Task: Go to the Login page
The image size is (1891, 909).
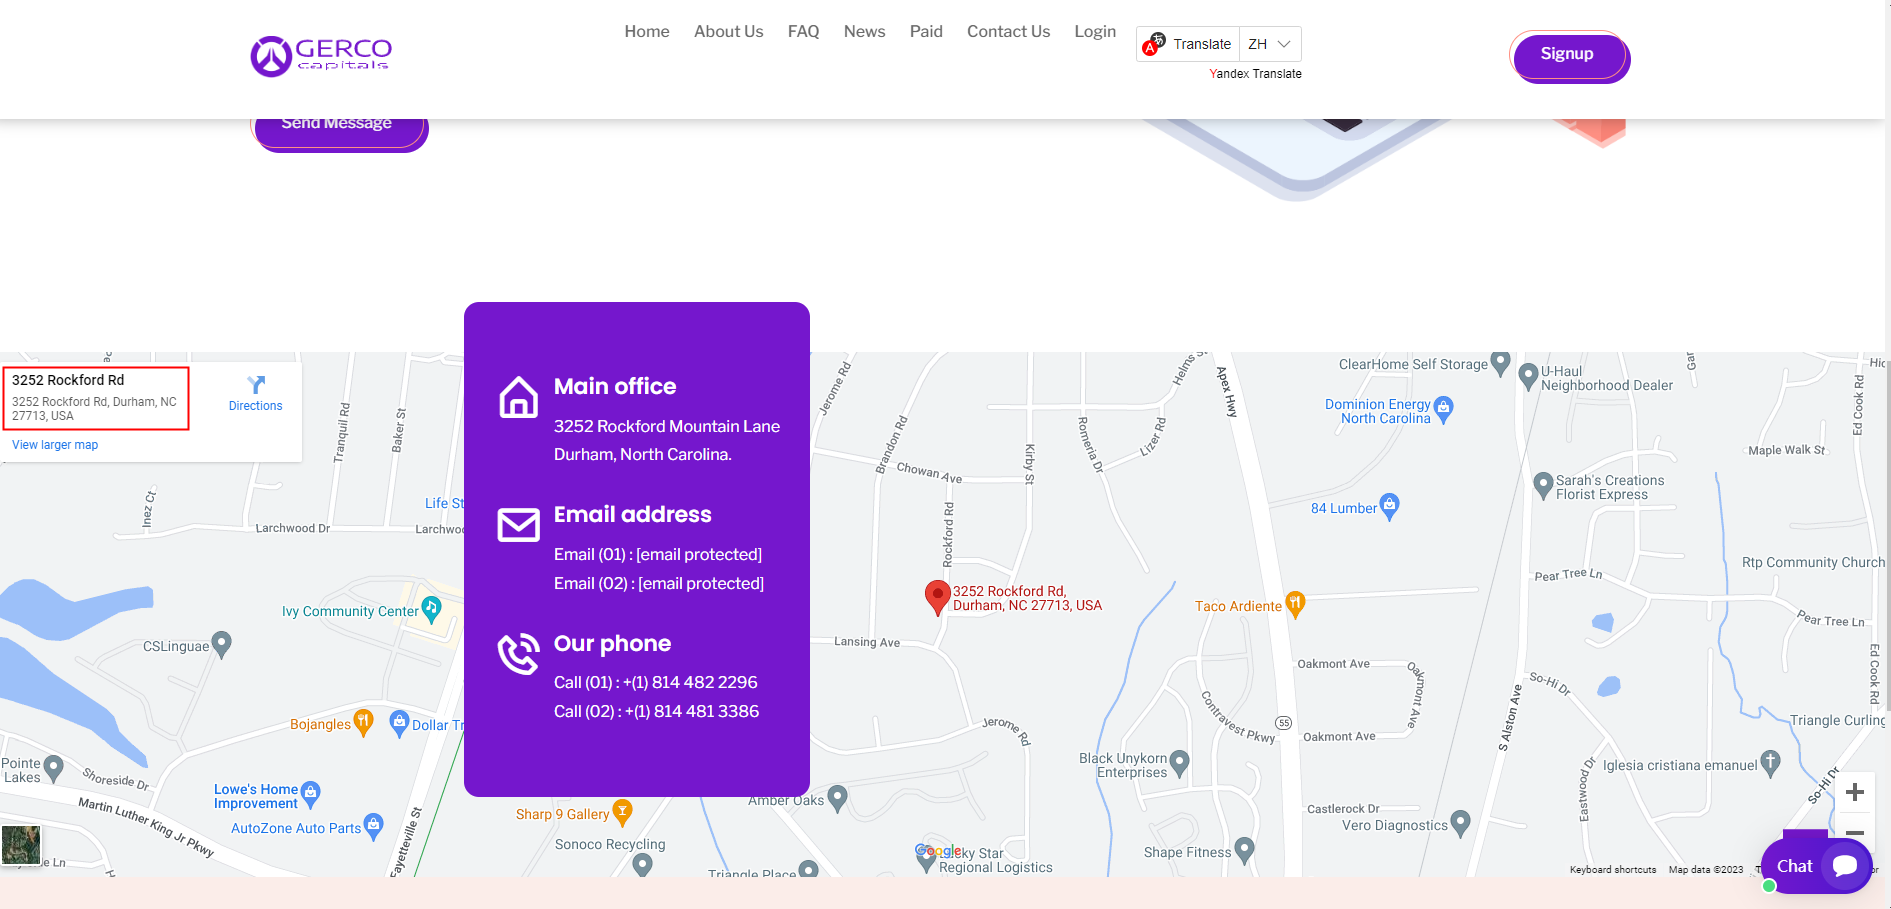Action: [x=1095, y=32]
